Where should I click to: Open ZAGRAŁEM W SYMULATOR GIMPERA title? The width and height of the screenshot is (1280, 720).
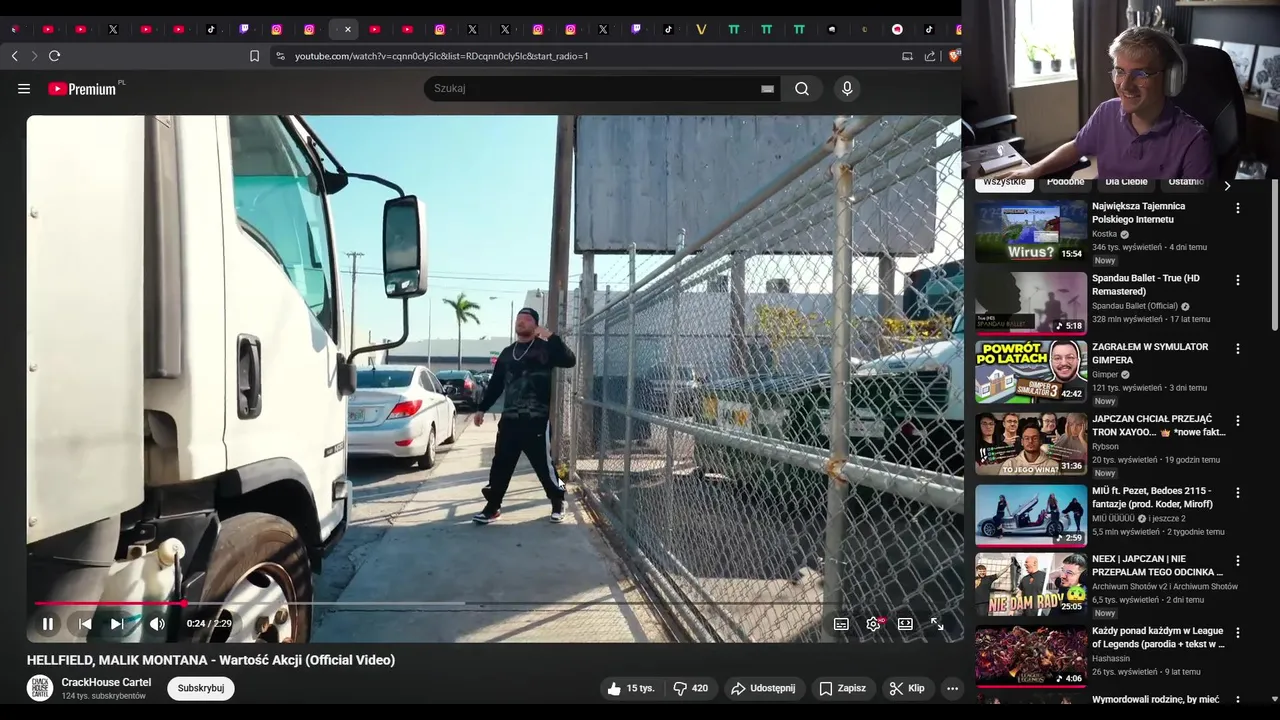tap(1150, 353)
